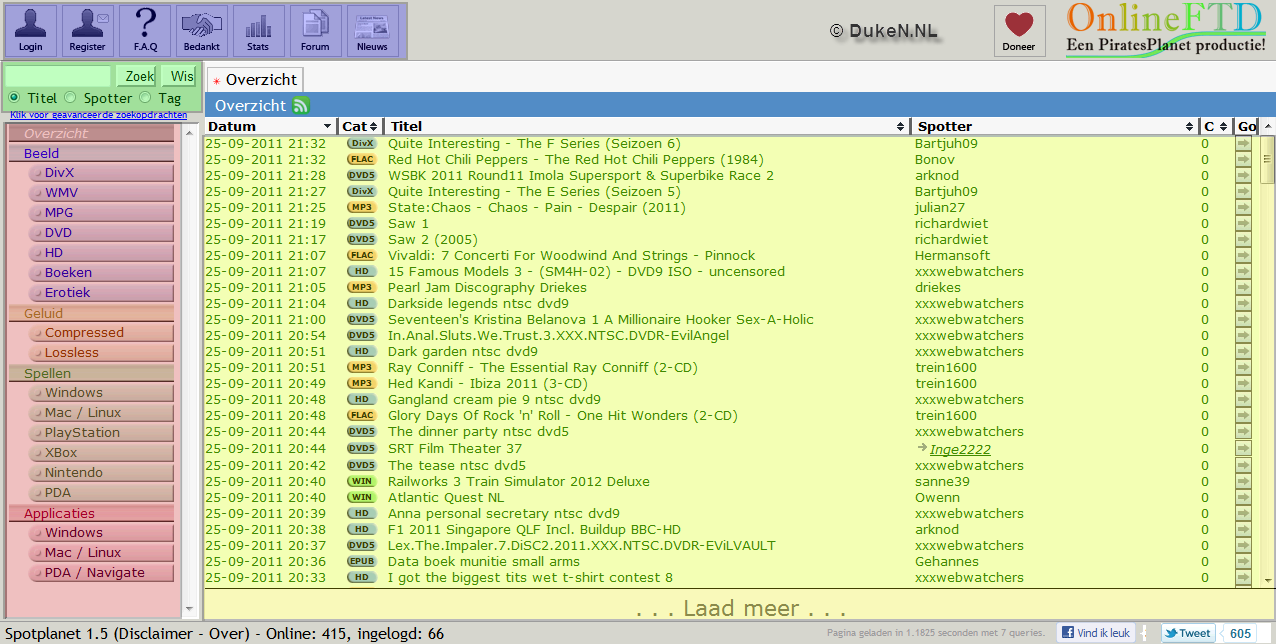1276x644 pixels.
Task: Click the Twitter Tweet button
Action: pos(1188,633)
